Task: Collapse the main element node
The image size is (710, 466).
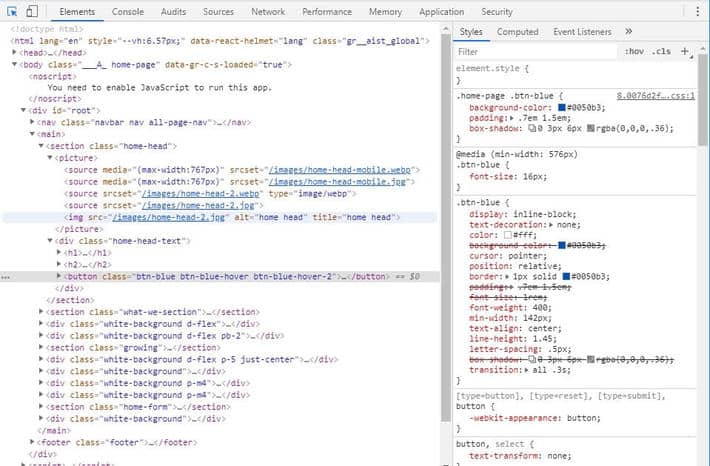Action: point(32,134)
